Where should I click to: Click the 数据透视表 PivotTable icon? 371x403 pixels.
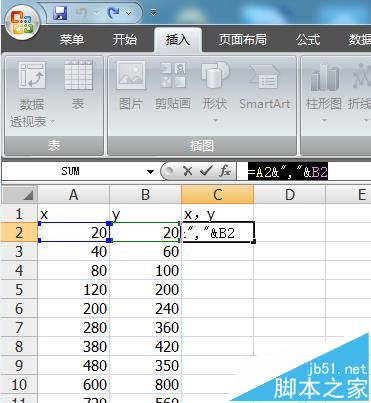(32, 76)
